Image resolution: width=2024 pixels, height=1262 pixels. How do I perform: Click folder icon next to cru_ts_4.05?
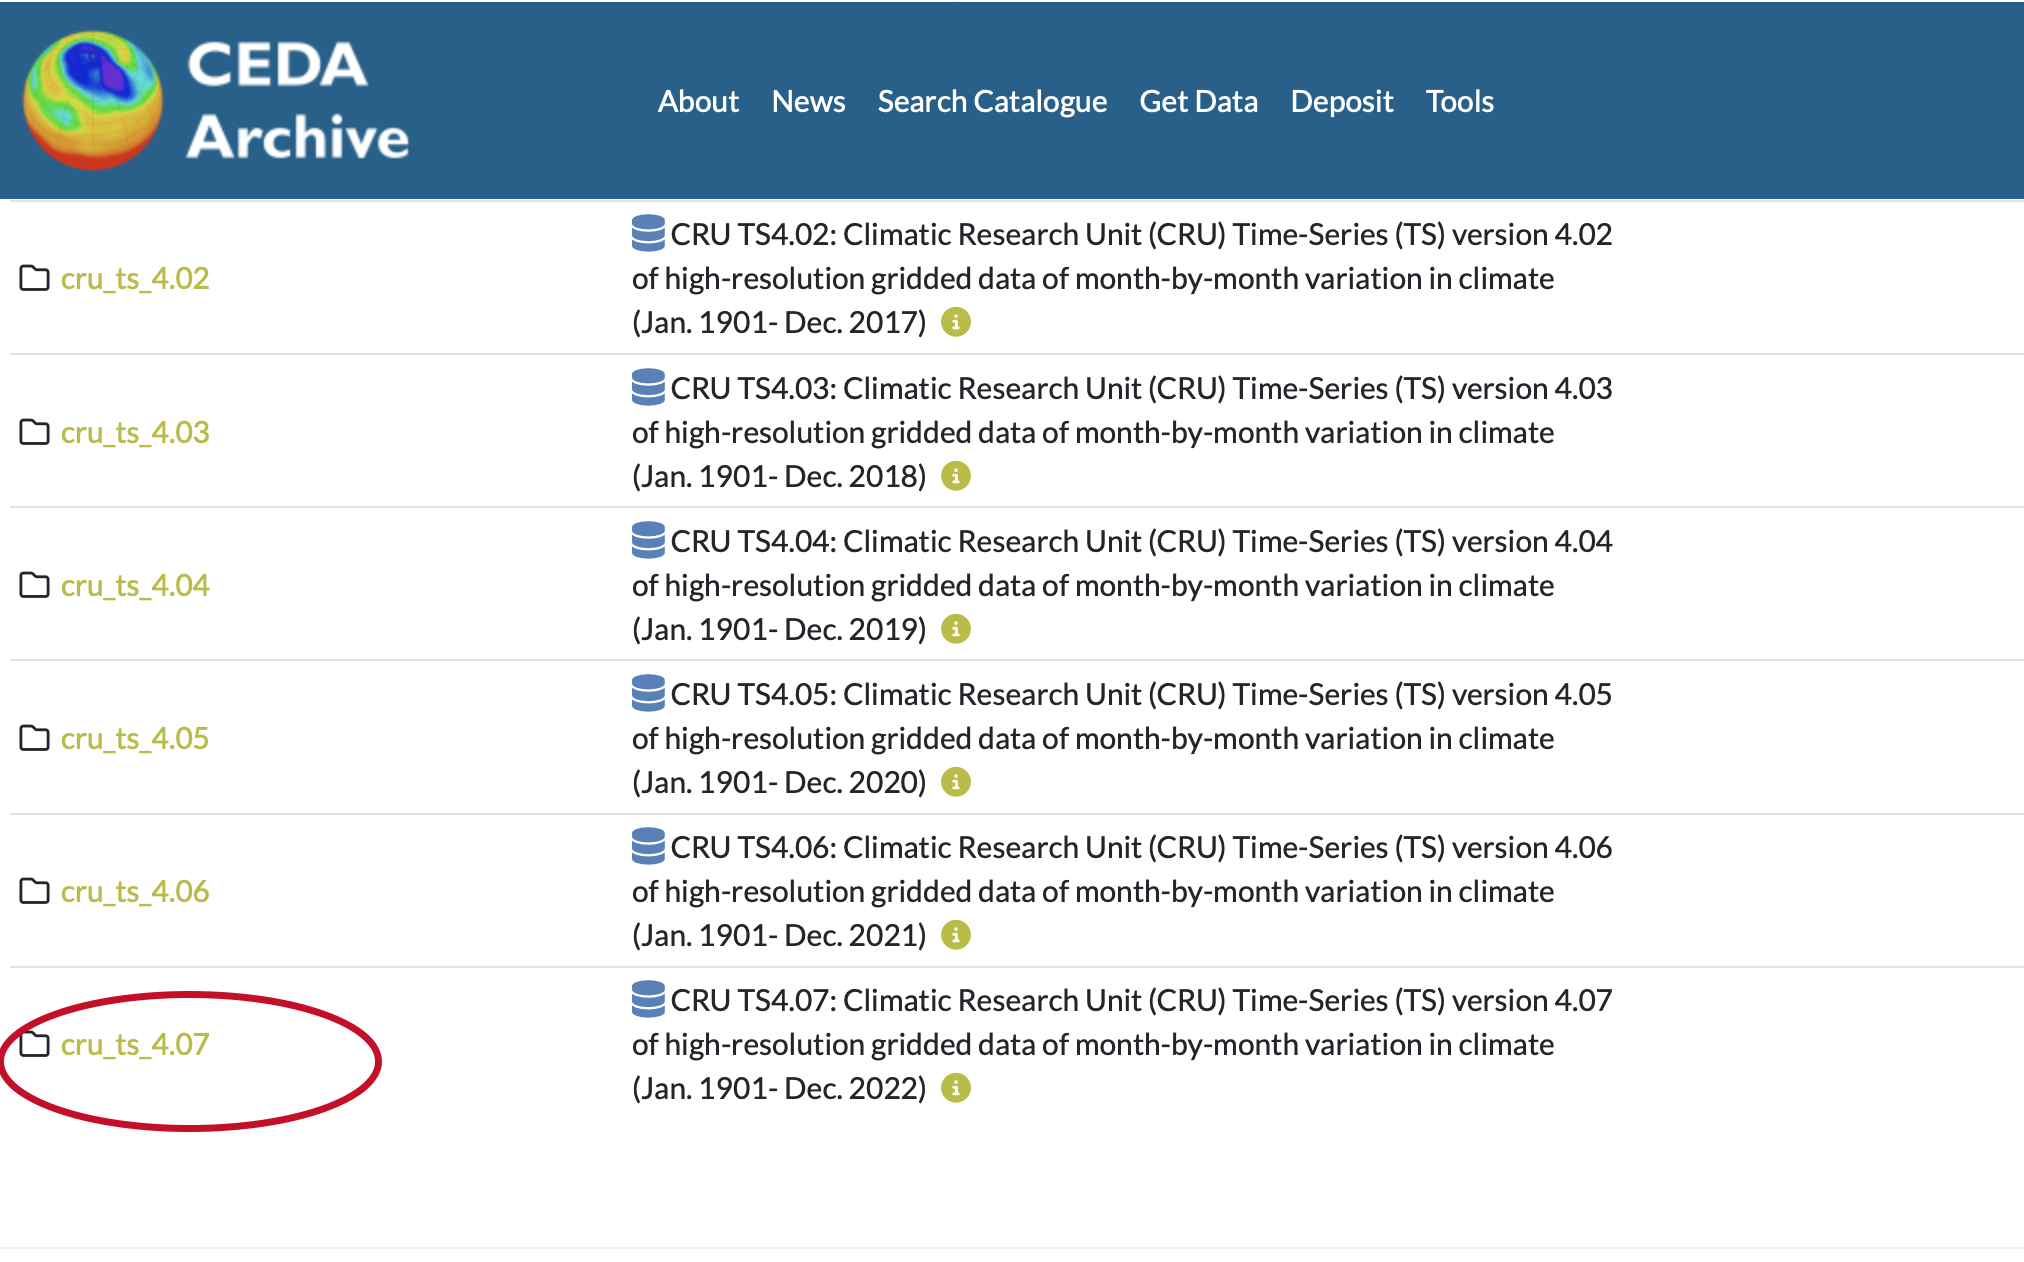tap(35, 738)
